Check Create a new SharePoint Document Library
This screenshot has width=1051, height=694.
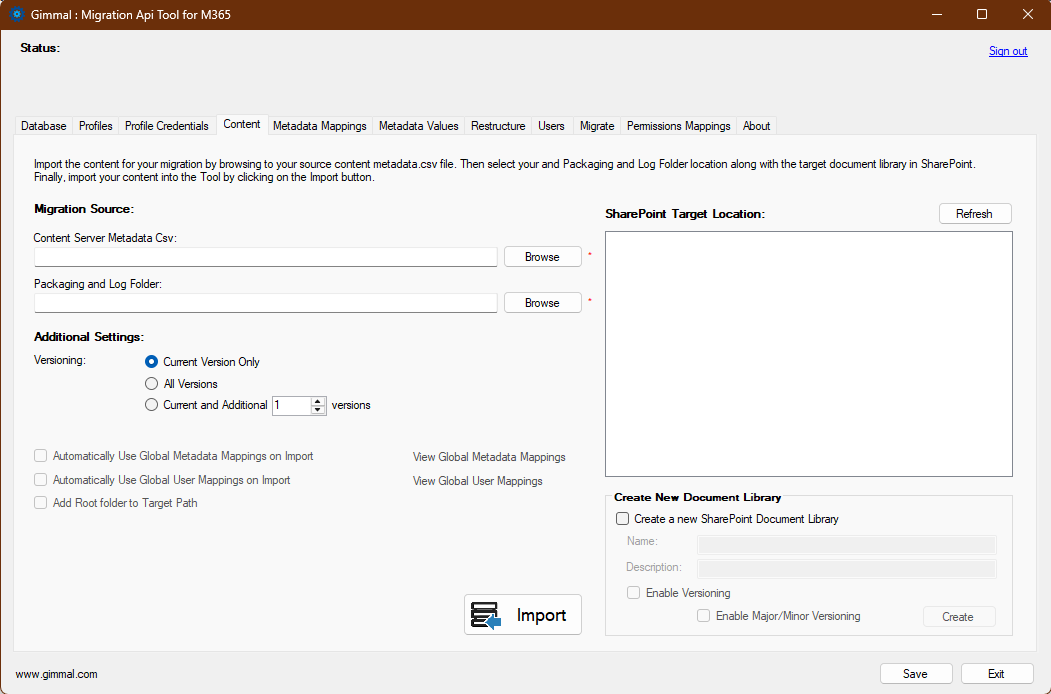[623, 519]
